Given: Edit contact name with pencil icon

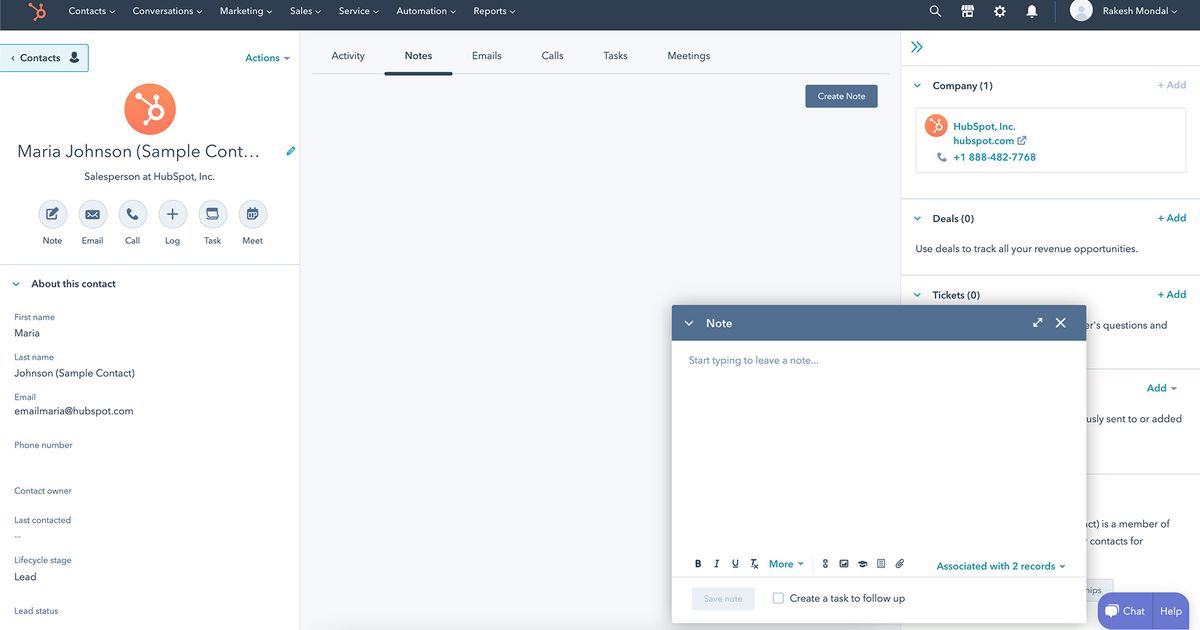Looking at the screenshot, I should click(291, 151).
